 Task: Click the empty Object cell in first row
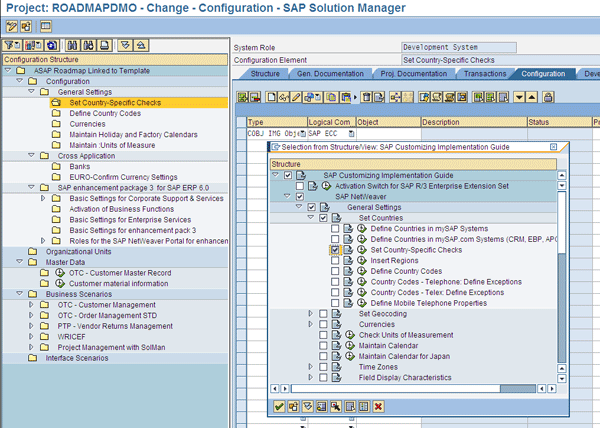(388, 133)
